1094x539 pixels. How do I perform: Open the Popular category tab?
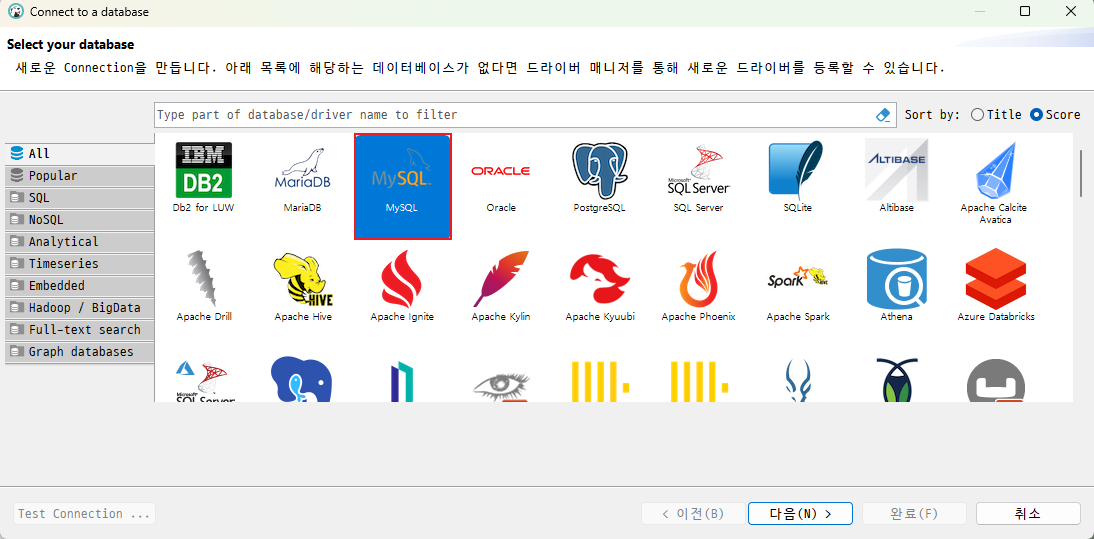pyautogui.click(x=80, y=176)
